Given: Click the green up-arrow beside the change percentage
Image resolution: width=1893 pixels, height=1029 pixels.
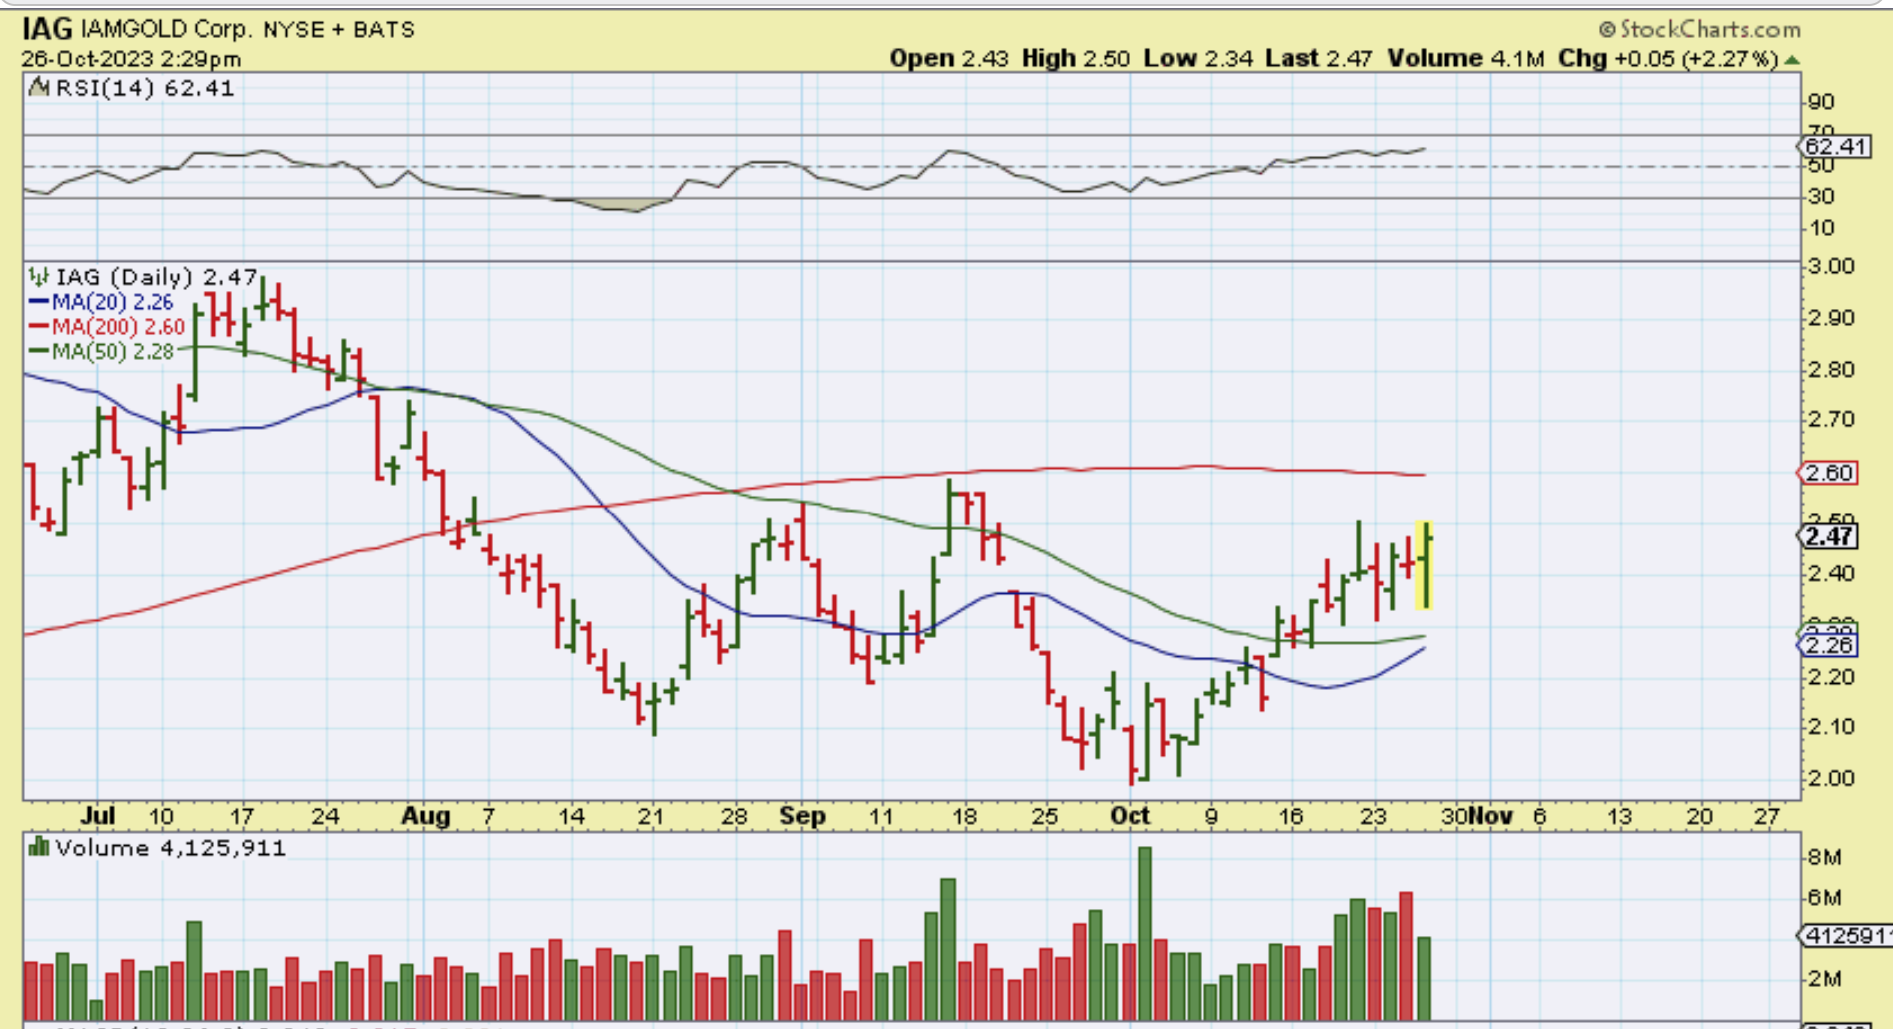Looking at the screenshot, I should [x=1792, y=60].
